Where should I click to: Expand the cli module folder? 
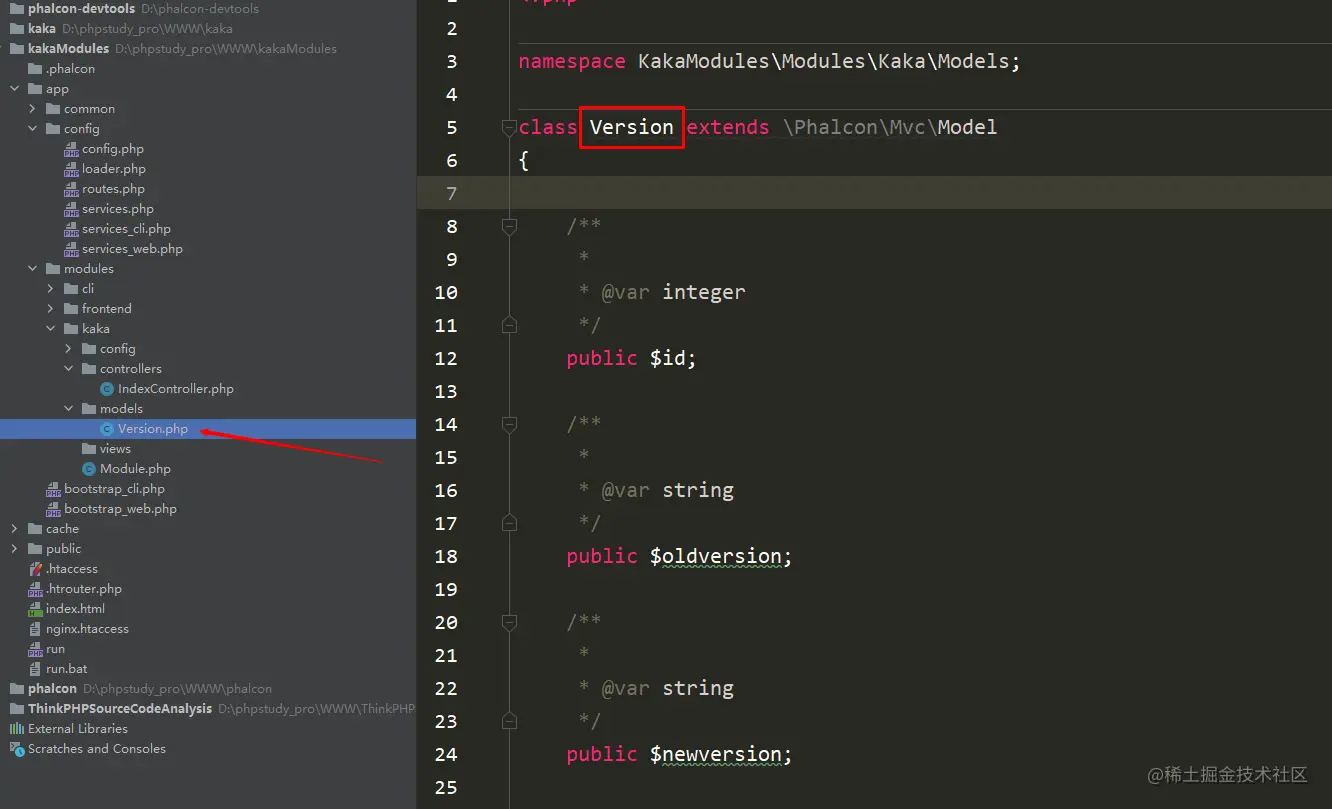pyautogui.click(x=51, y=289)
